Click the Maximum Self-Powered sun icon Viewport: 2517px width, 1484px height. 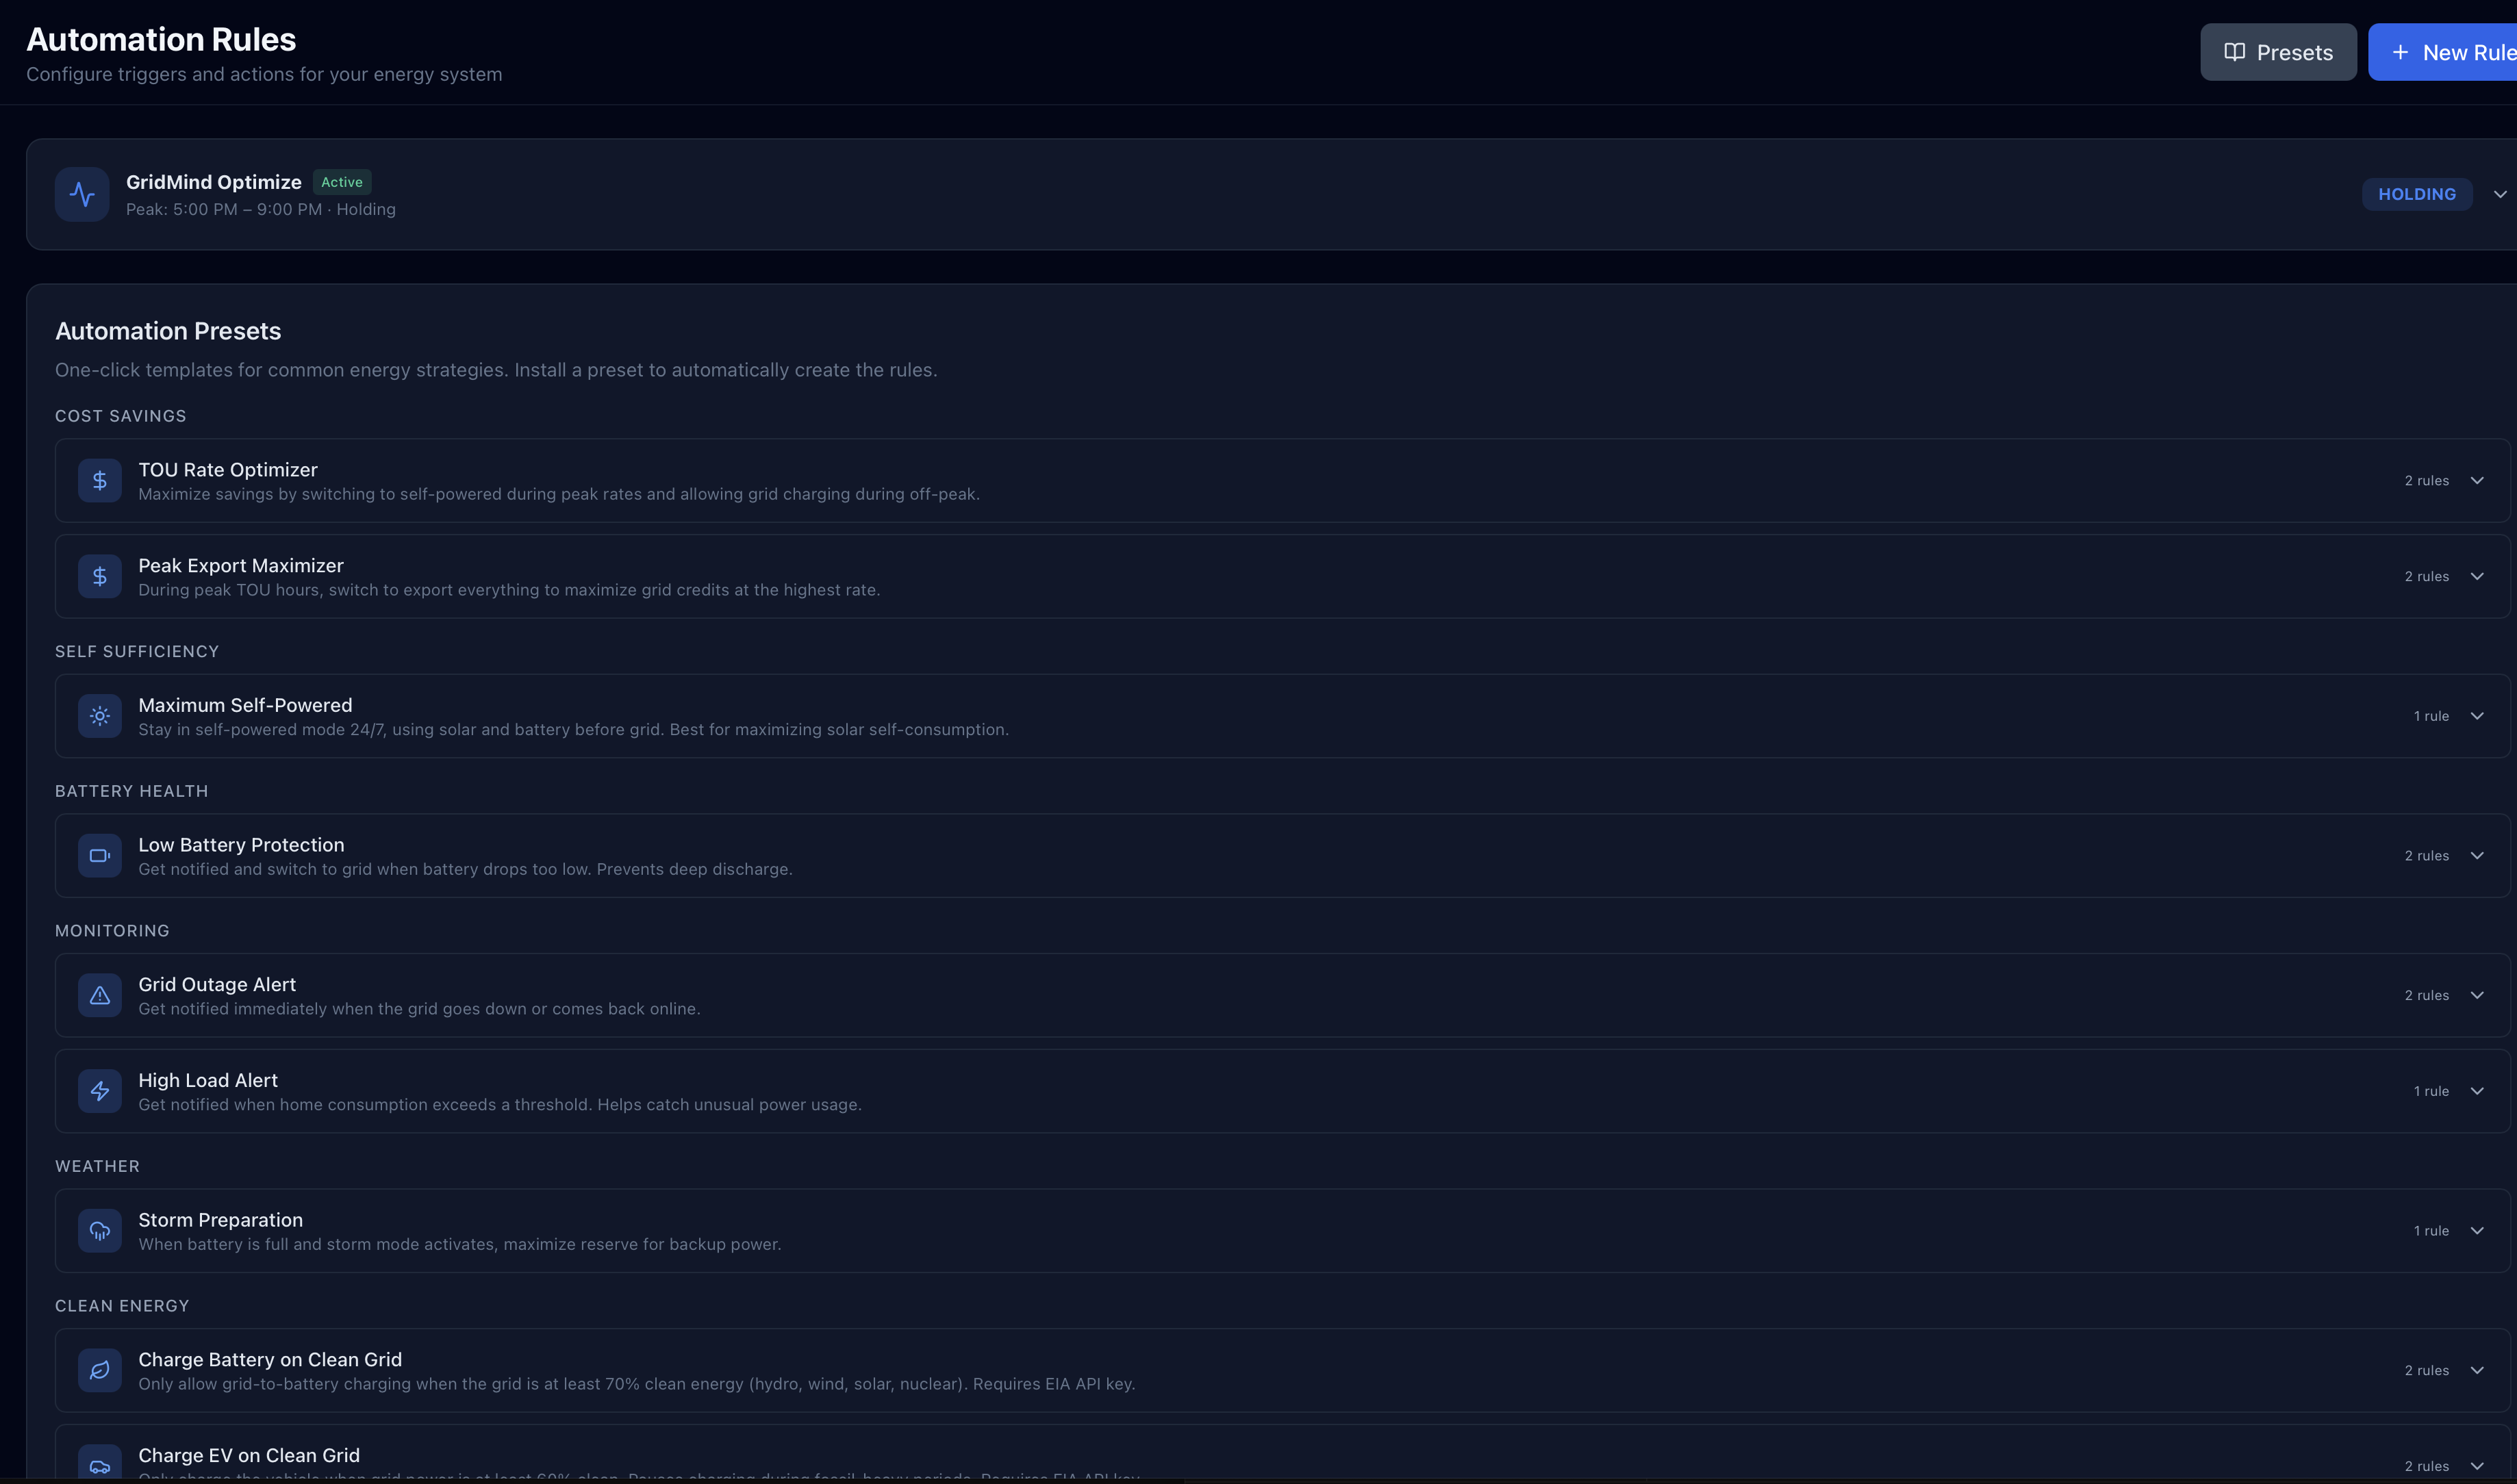point(99,715)
